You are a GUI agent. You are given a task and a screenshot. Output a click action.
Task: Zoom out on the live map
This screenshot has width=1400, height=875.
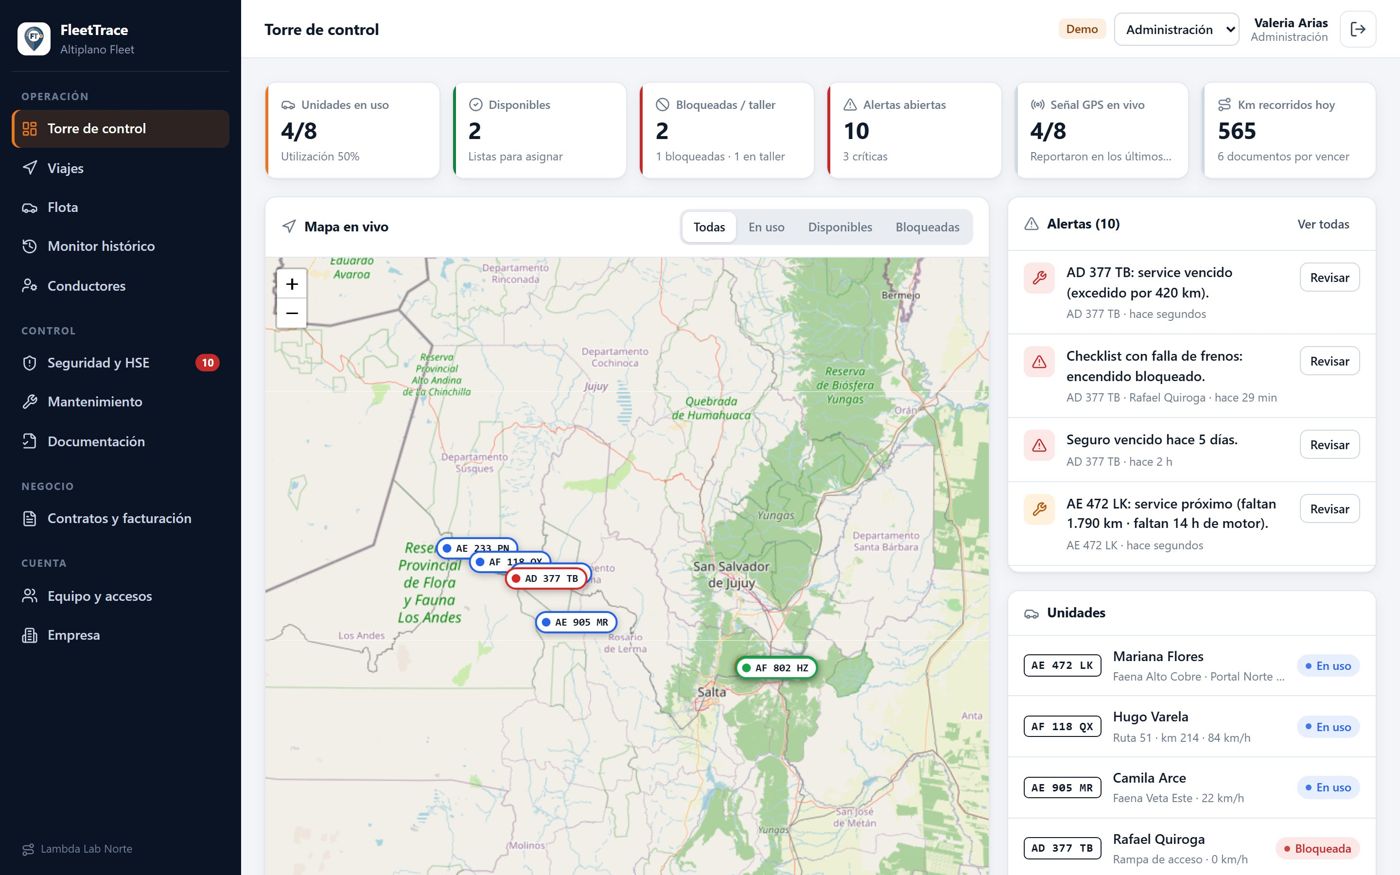291,313
